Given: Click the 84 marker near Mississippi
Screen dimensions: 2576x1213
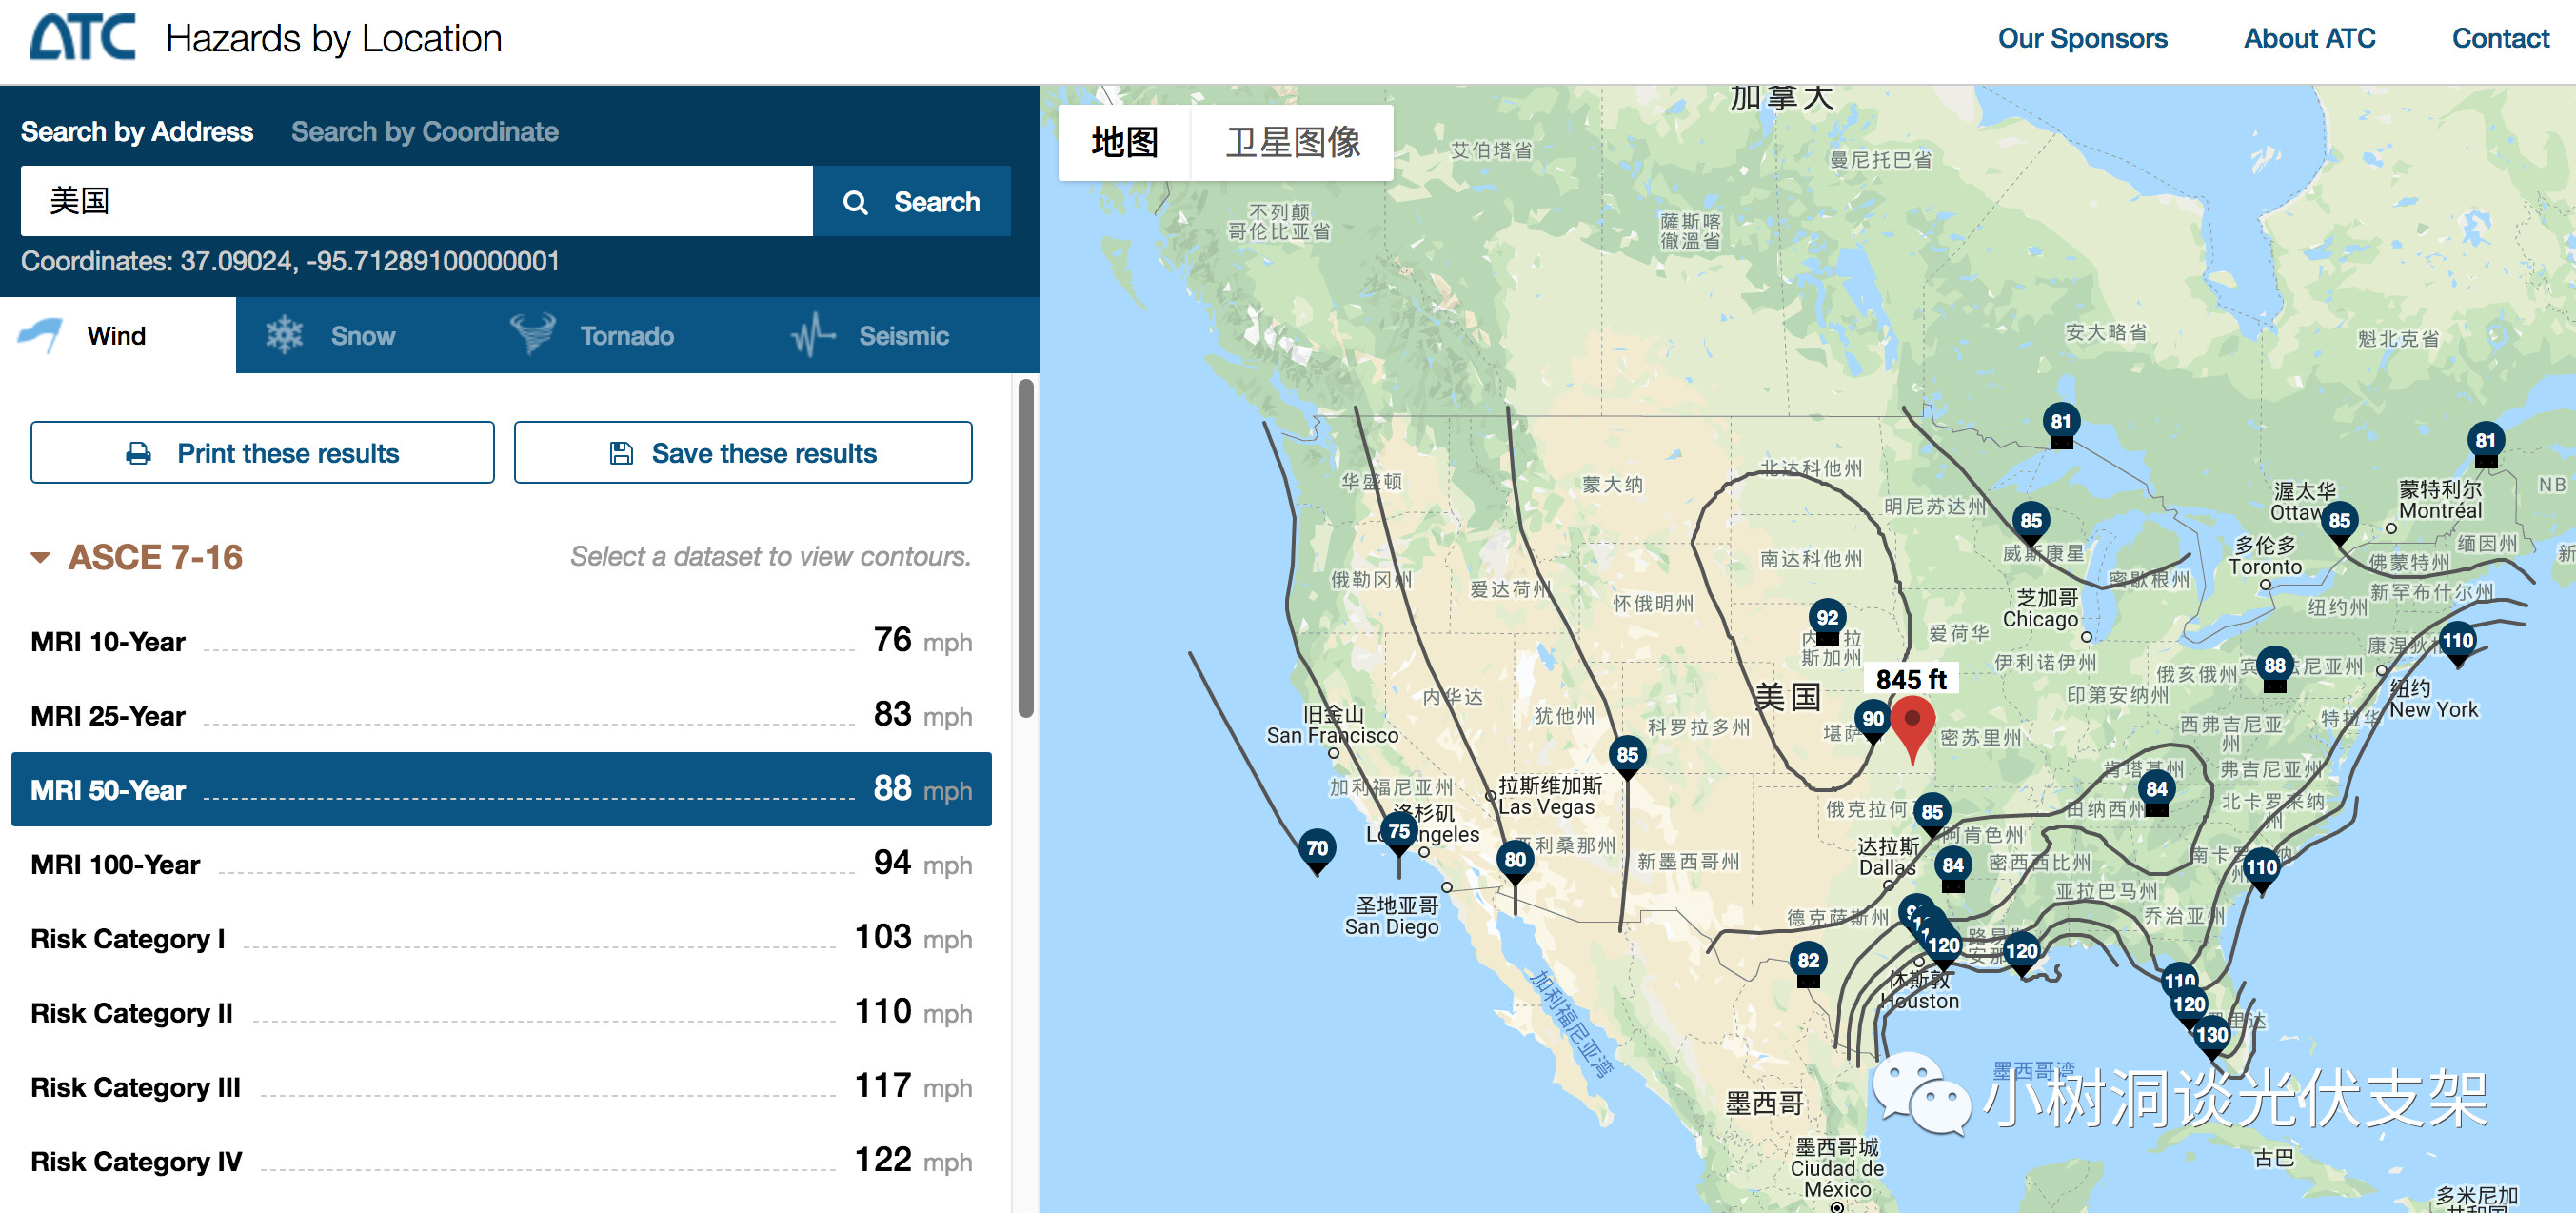Looking at the screenshot, I should (x=1952, y=867).
